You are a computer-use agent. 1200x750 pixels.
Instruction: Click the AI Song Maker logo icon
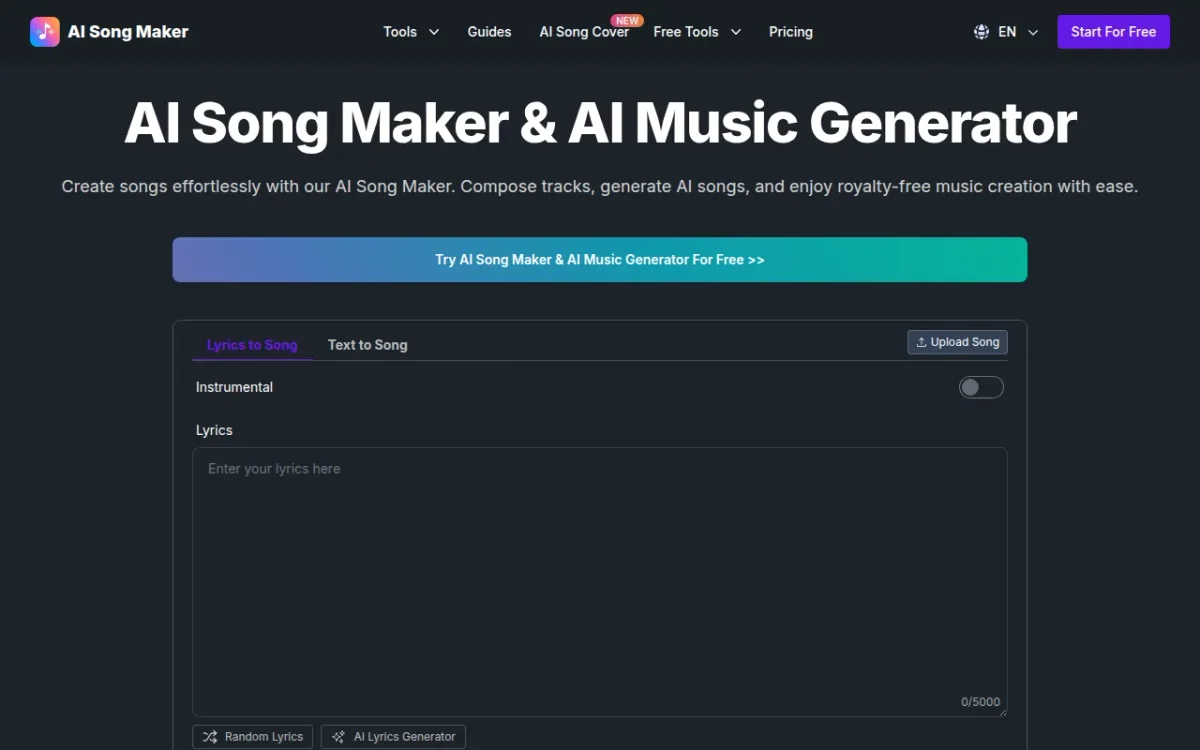45,32
